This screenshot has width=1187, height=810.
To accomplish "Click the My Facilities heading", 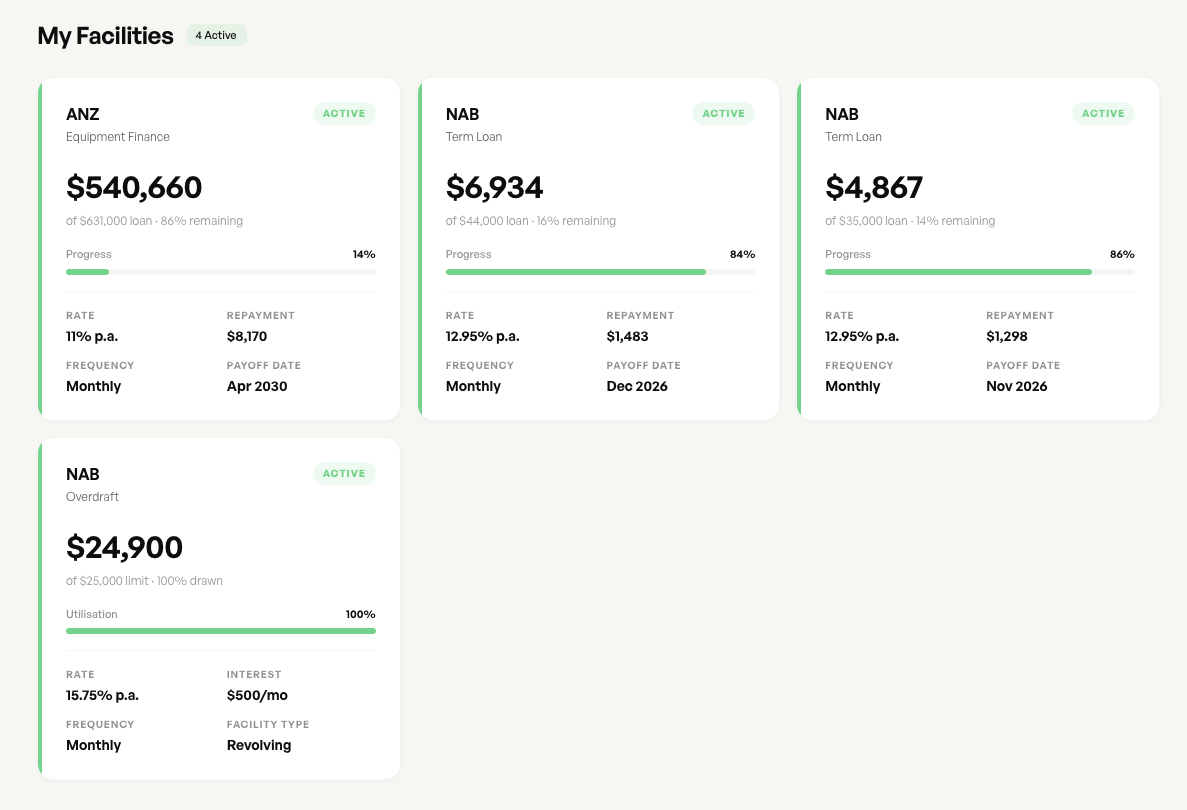I will tap(105, 36).
